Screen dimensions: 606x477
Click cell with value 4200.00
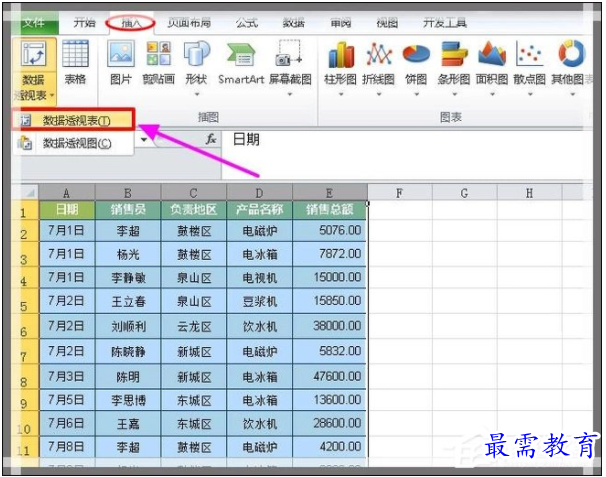[329, 447]
